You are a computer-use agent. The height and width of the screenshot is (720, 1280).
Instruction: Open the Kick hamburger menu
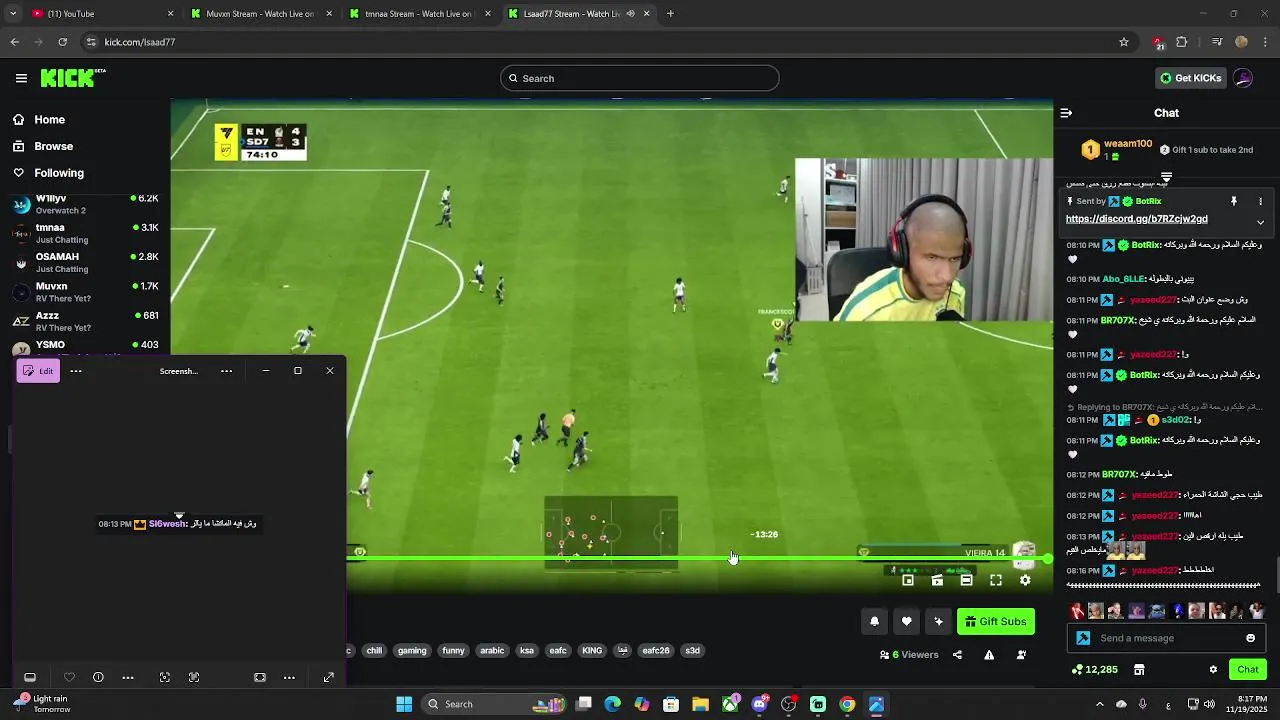coord(21,78)
